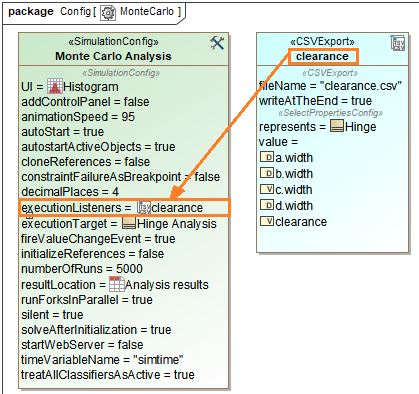Click the block icon before Hinge Analysis

129,223
